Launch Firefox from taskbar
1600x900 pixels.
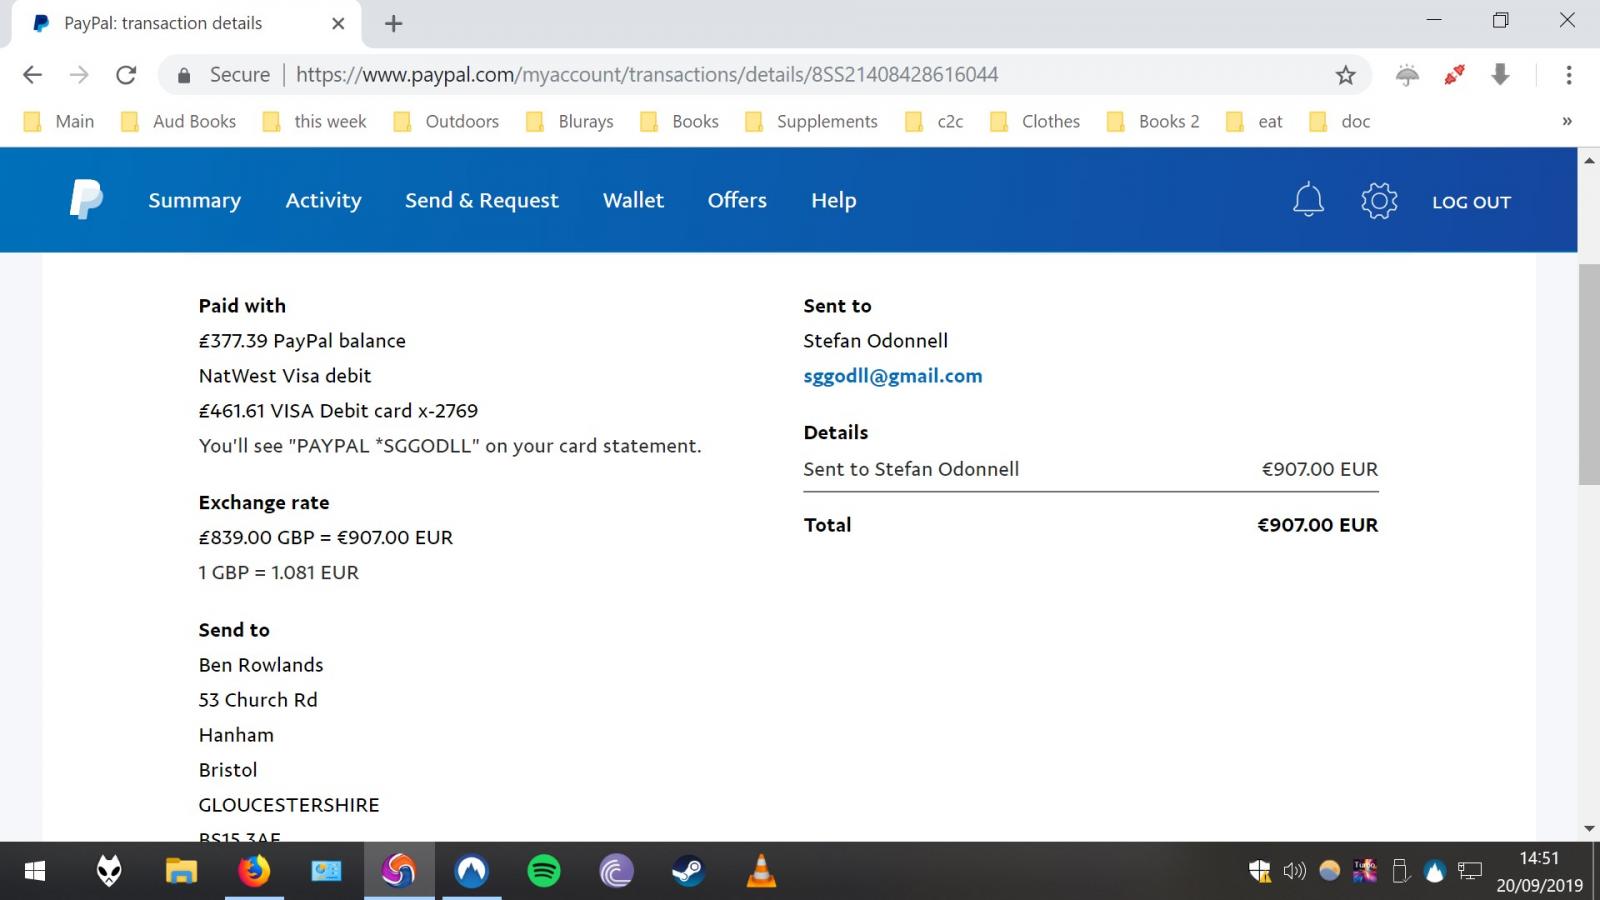254,871
